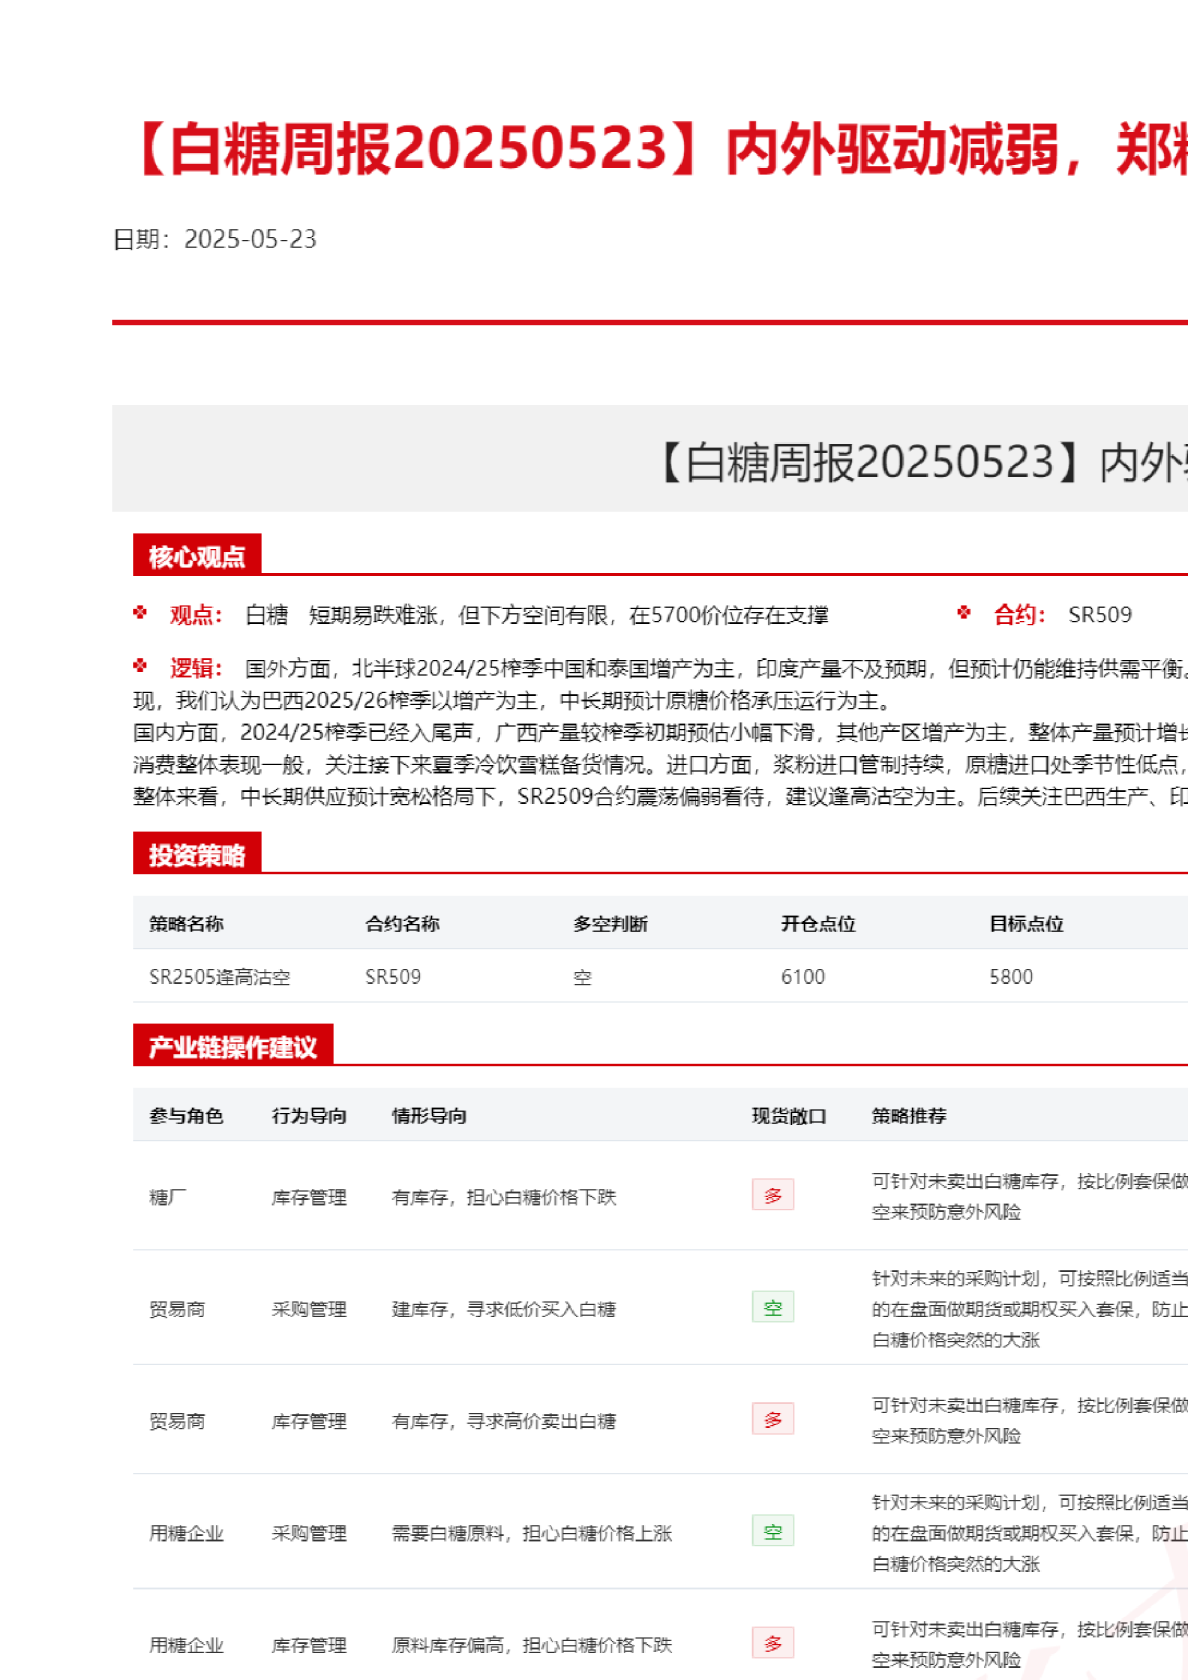Click the 多 badge in 用糖企业 库存管理 row
This screenshot has width=1188, height=1680.
(773, 1643)
